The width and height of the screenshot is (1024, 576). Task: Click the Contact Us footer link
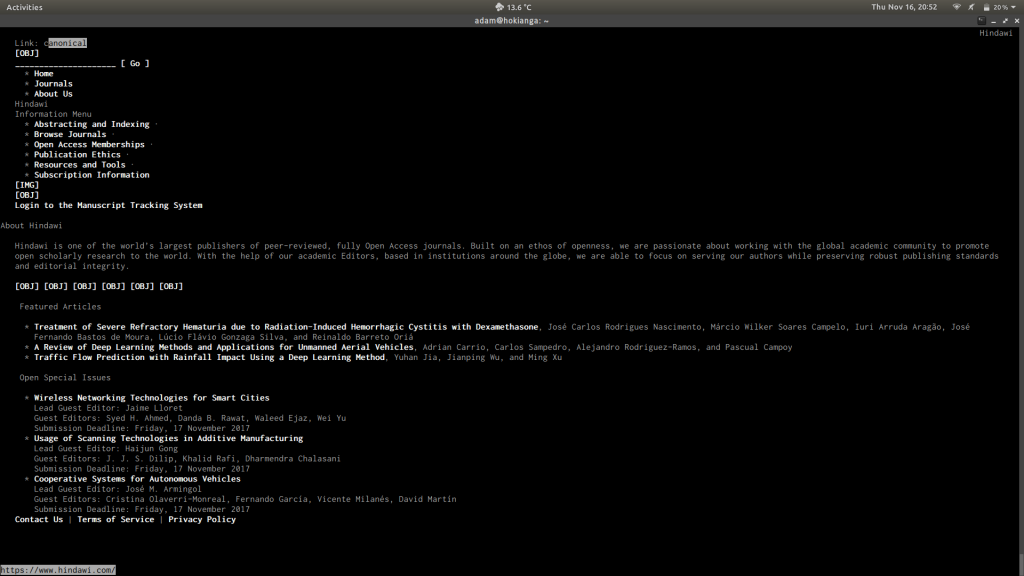[39, 519]
